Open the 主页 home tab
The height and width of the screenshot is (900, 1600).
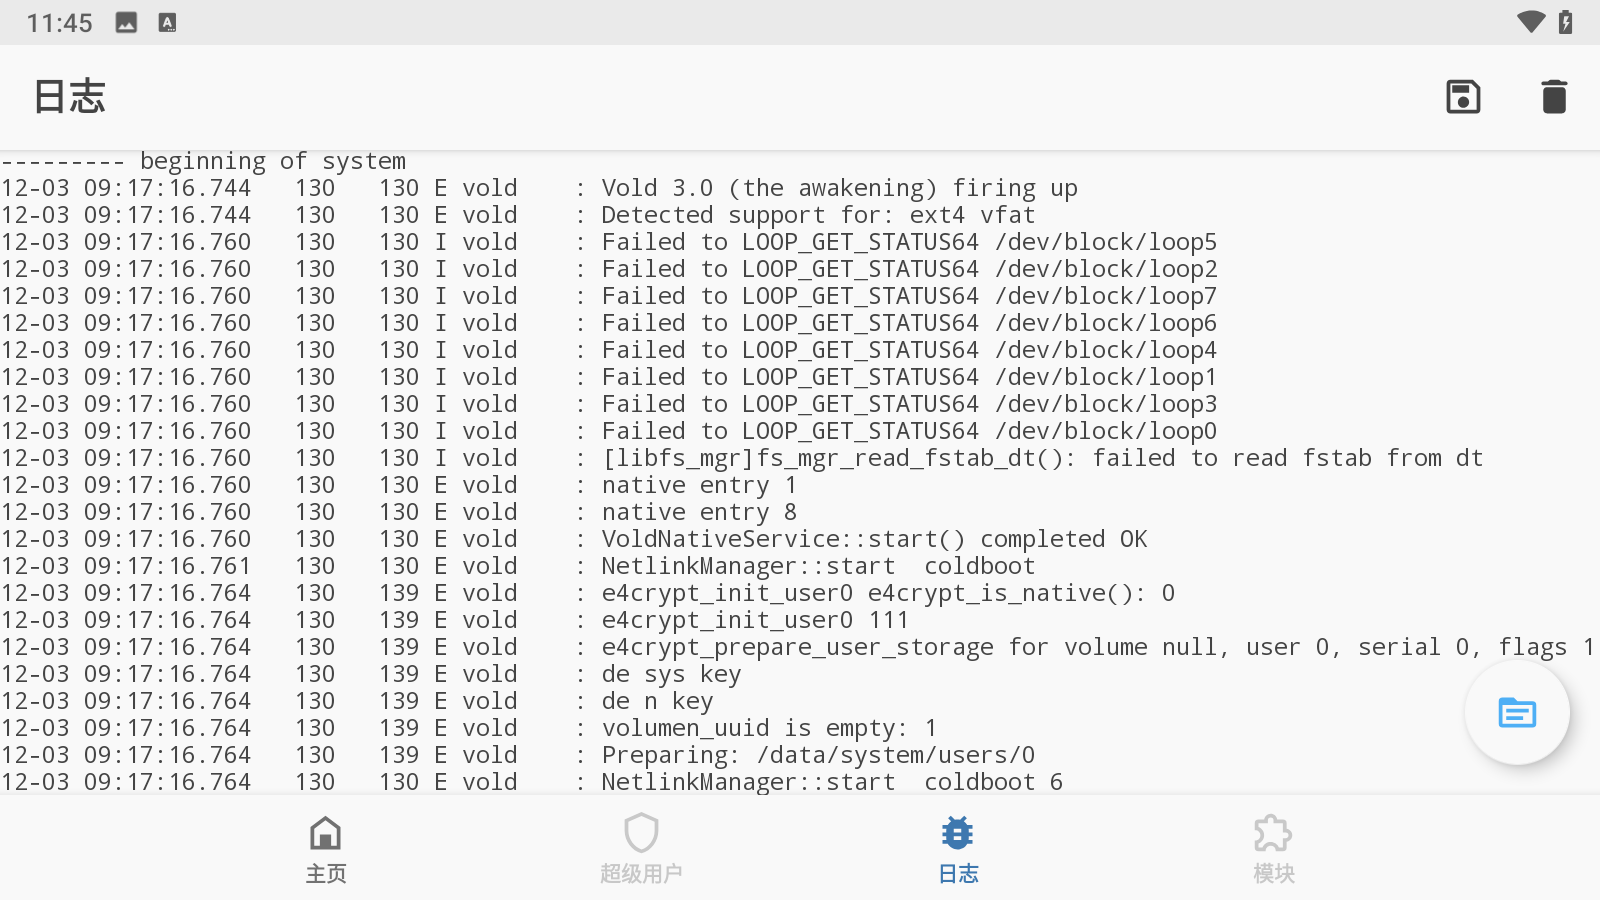click(x=326, y=849)
